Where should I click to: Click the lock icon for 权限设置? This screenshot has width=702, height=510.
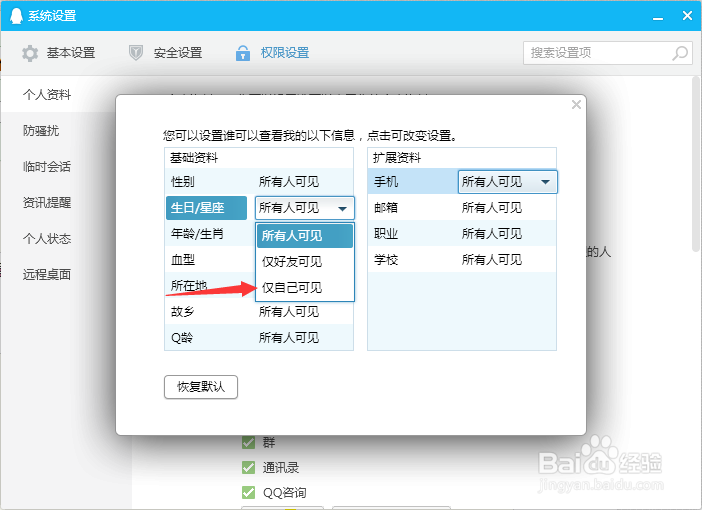pyautogui.click(x=243, y=53)
